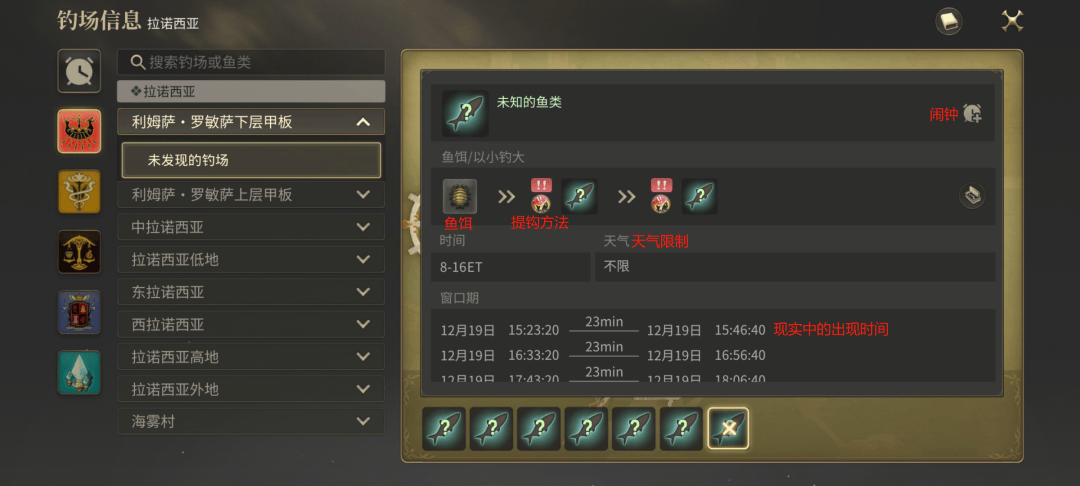Close the fishing info window

(x=1012, y=21)
